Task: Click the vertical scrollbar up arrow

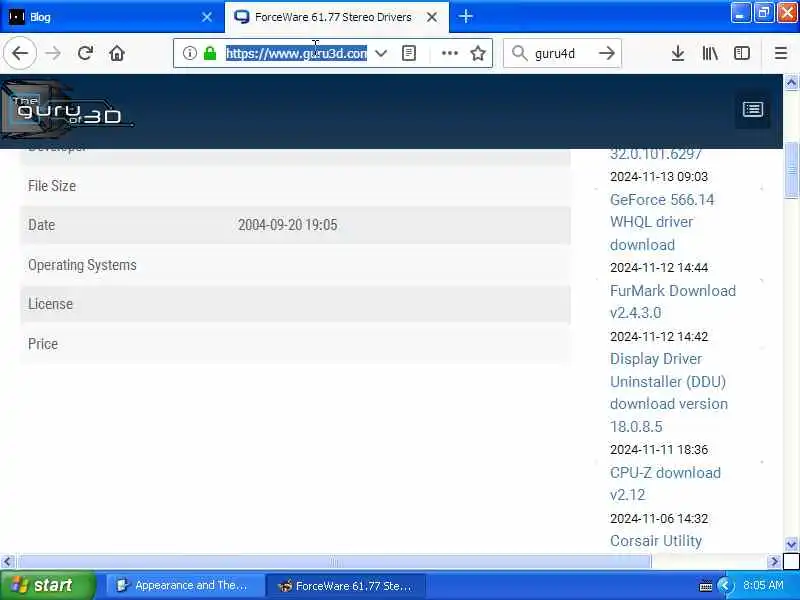Action: pyautogui.click(x=791, y=82)
